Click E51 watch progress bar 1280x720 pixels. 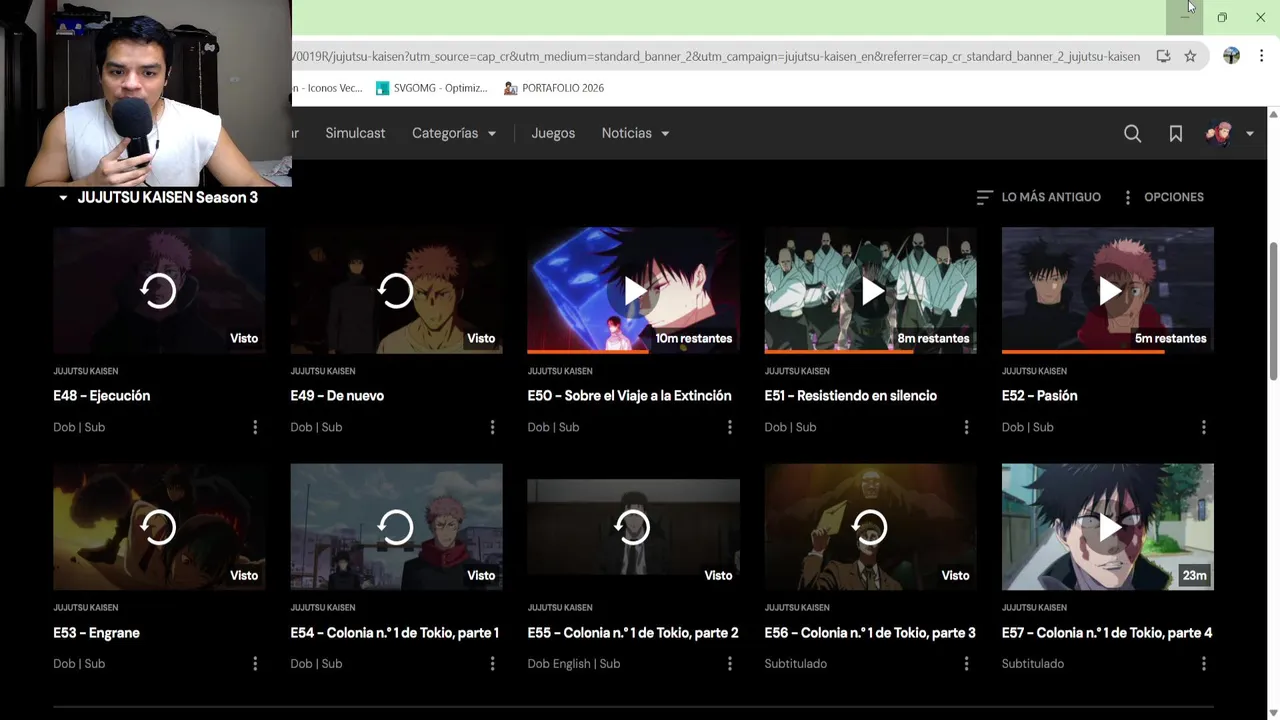point(870,351)
